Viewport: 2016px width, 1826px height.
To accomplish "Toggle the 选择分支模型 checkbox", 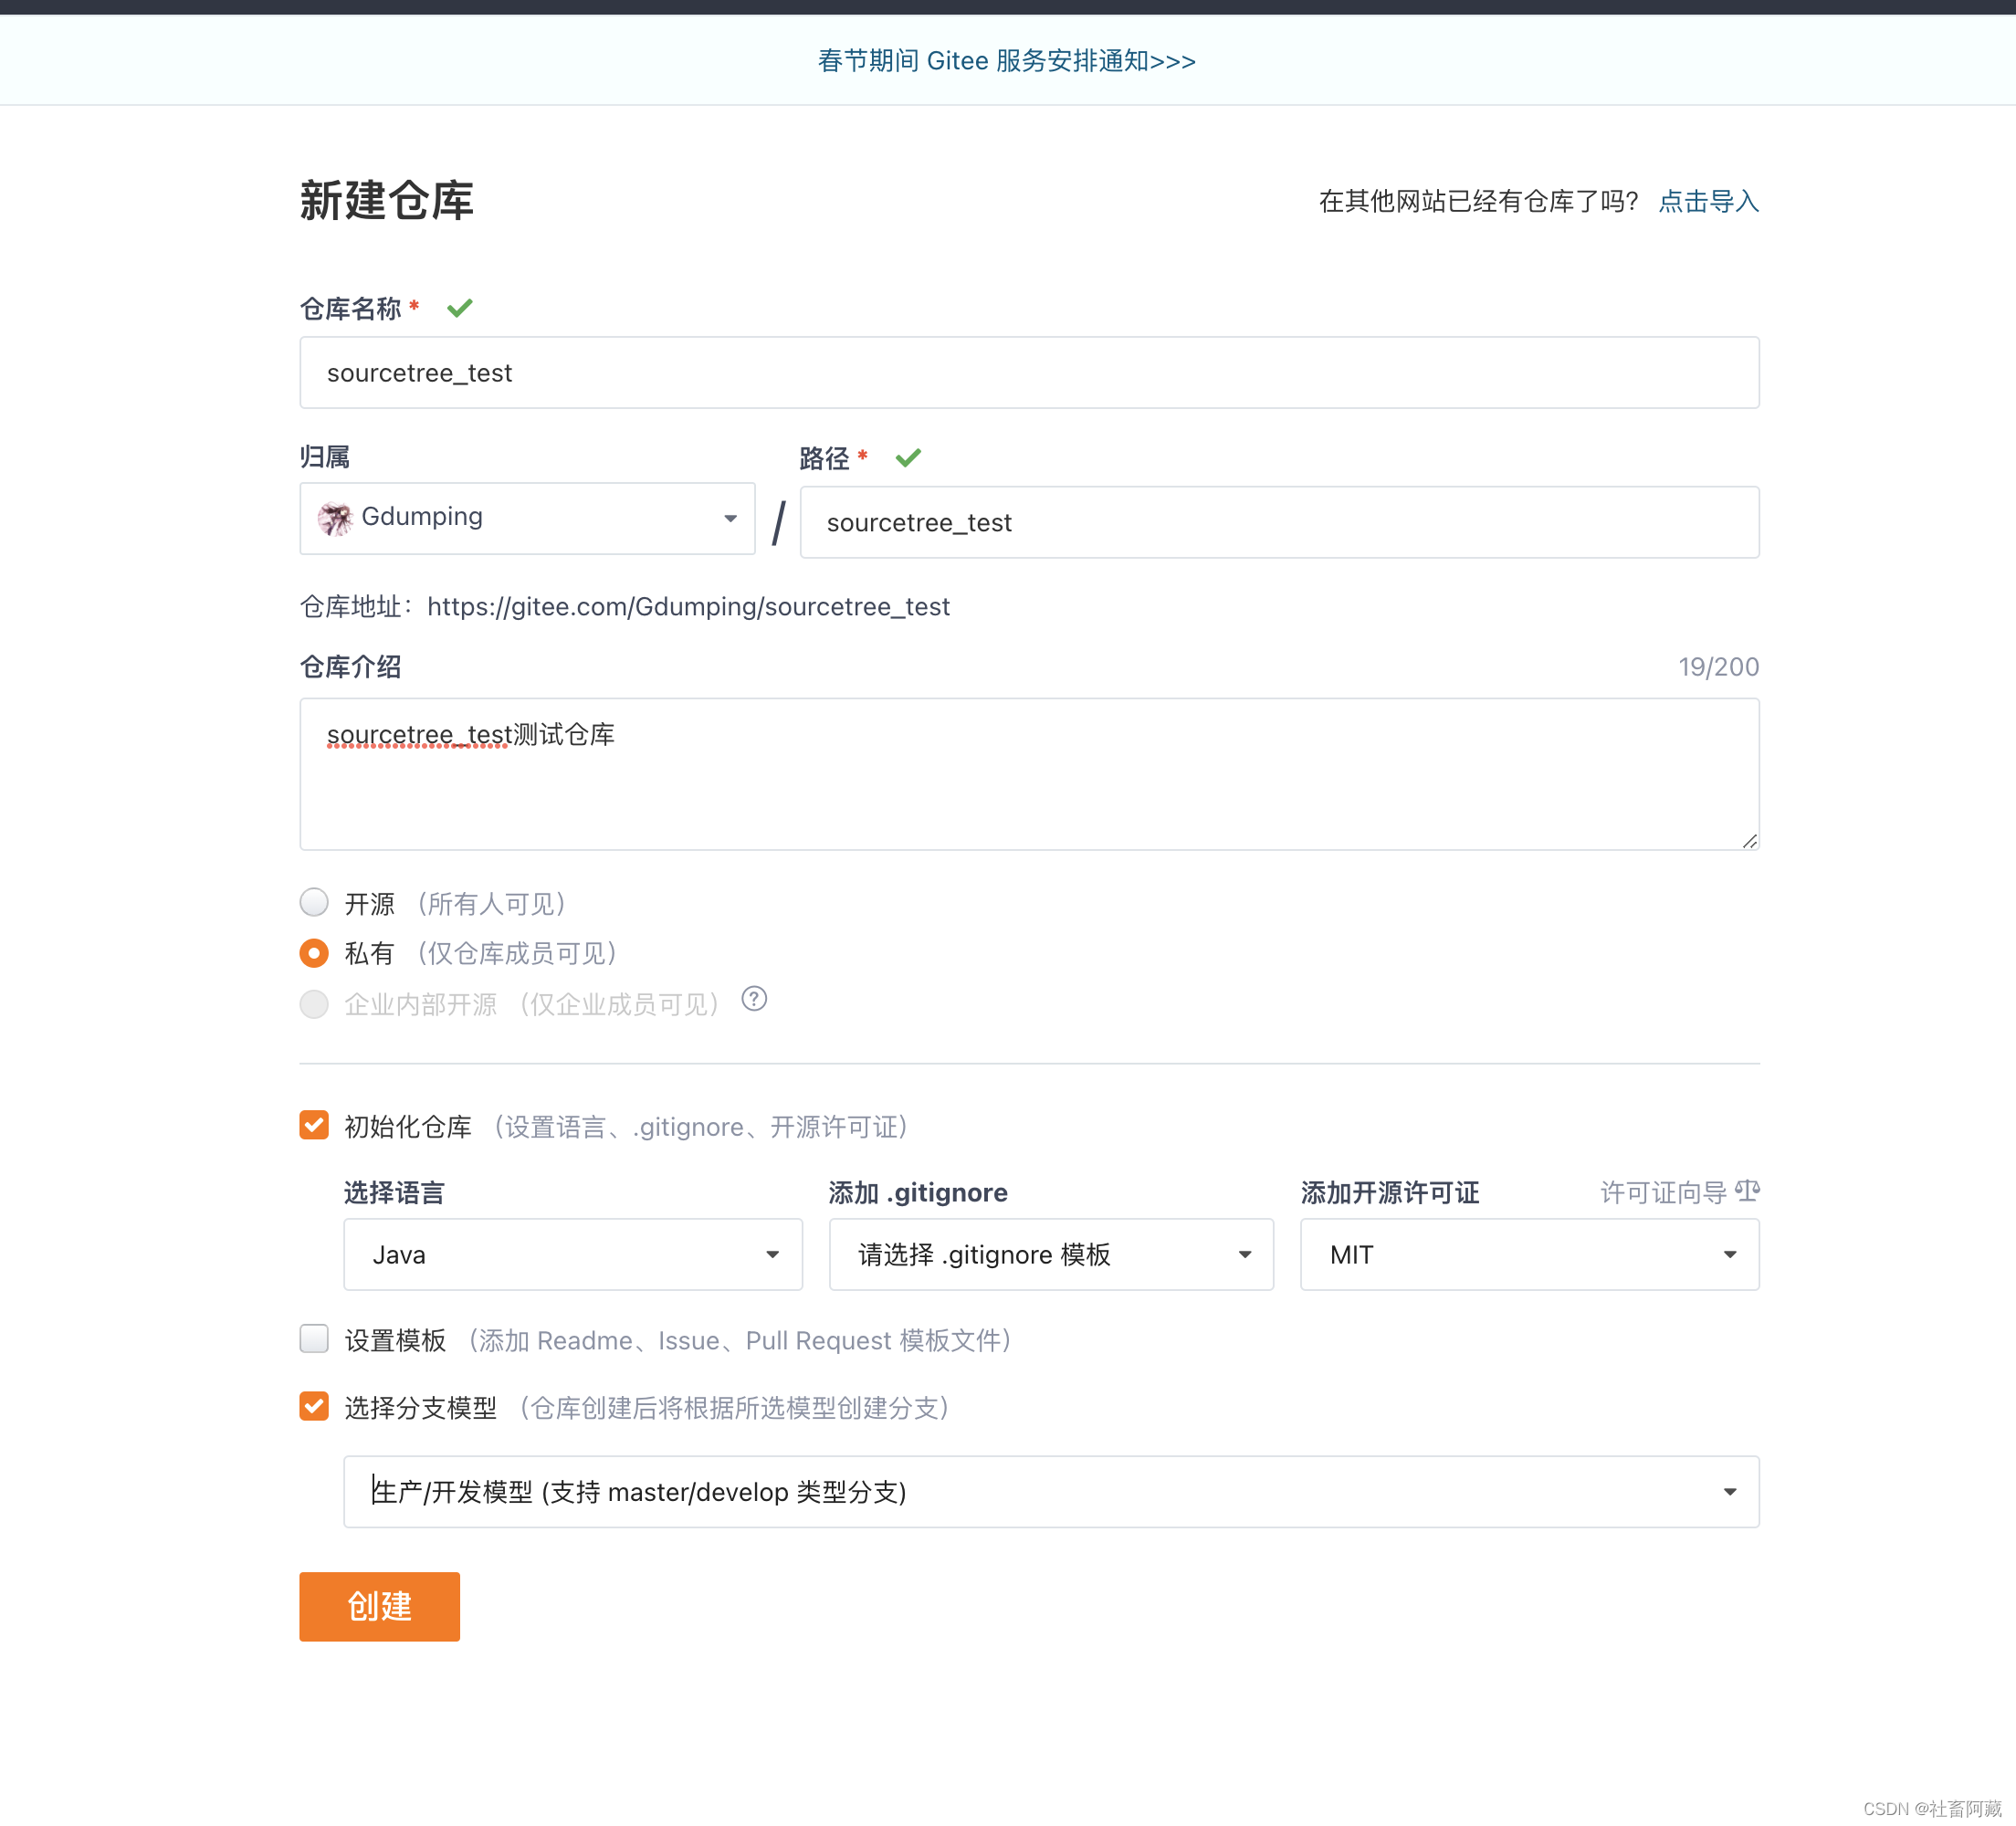I will coord(314,1406).
